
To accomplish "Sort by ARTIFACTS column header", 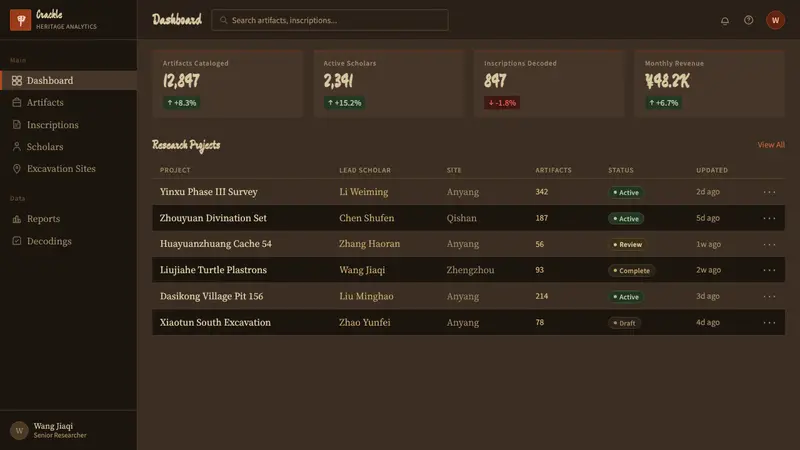I will [553, 170].
